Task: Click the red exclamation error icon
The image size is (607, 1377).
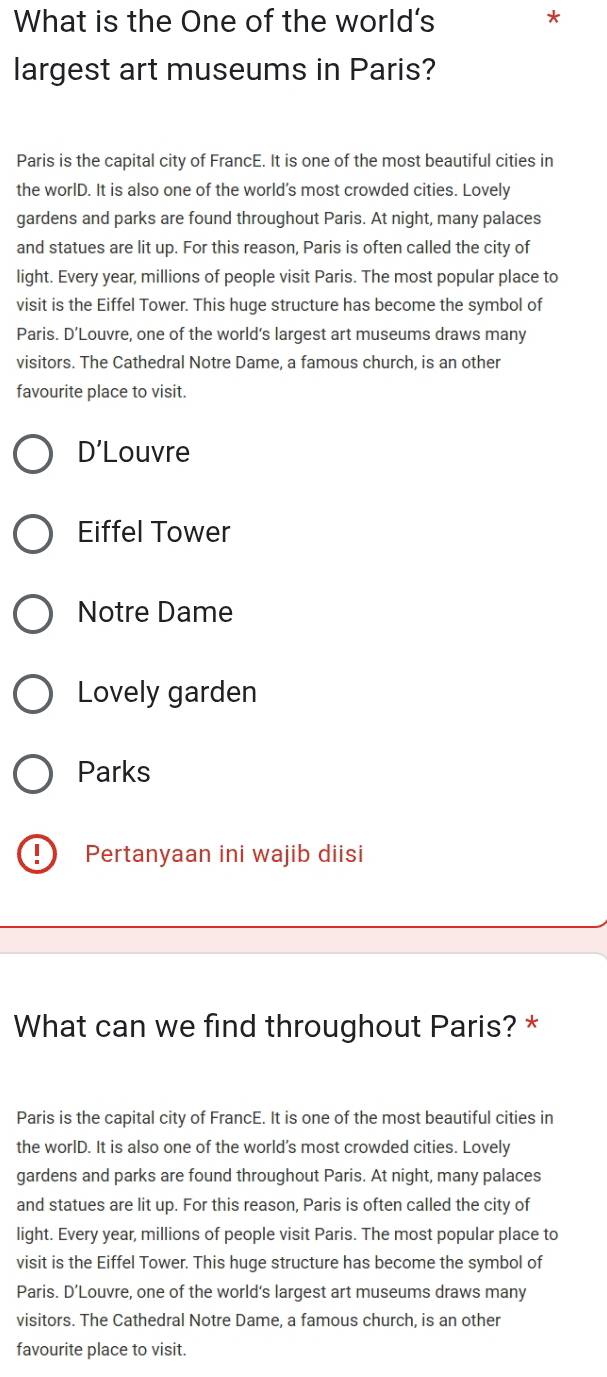Action: 37,855
